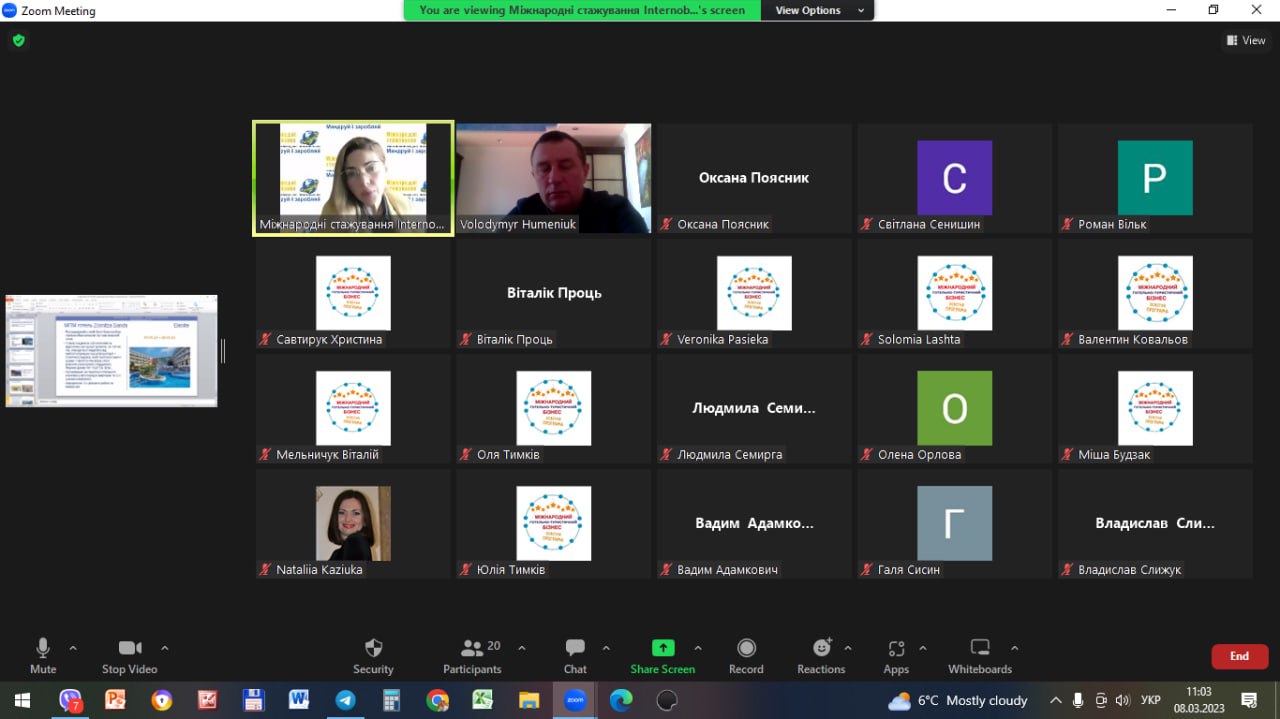Click the red End button

tap(1239, 656)
